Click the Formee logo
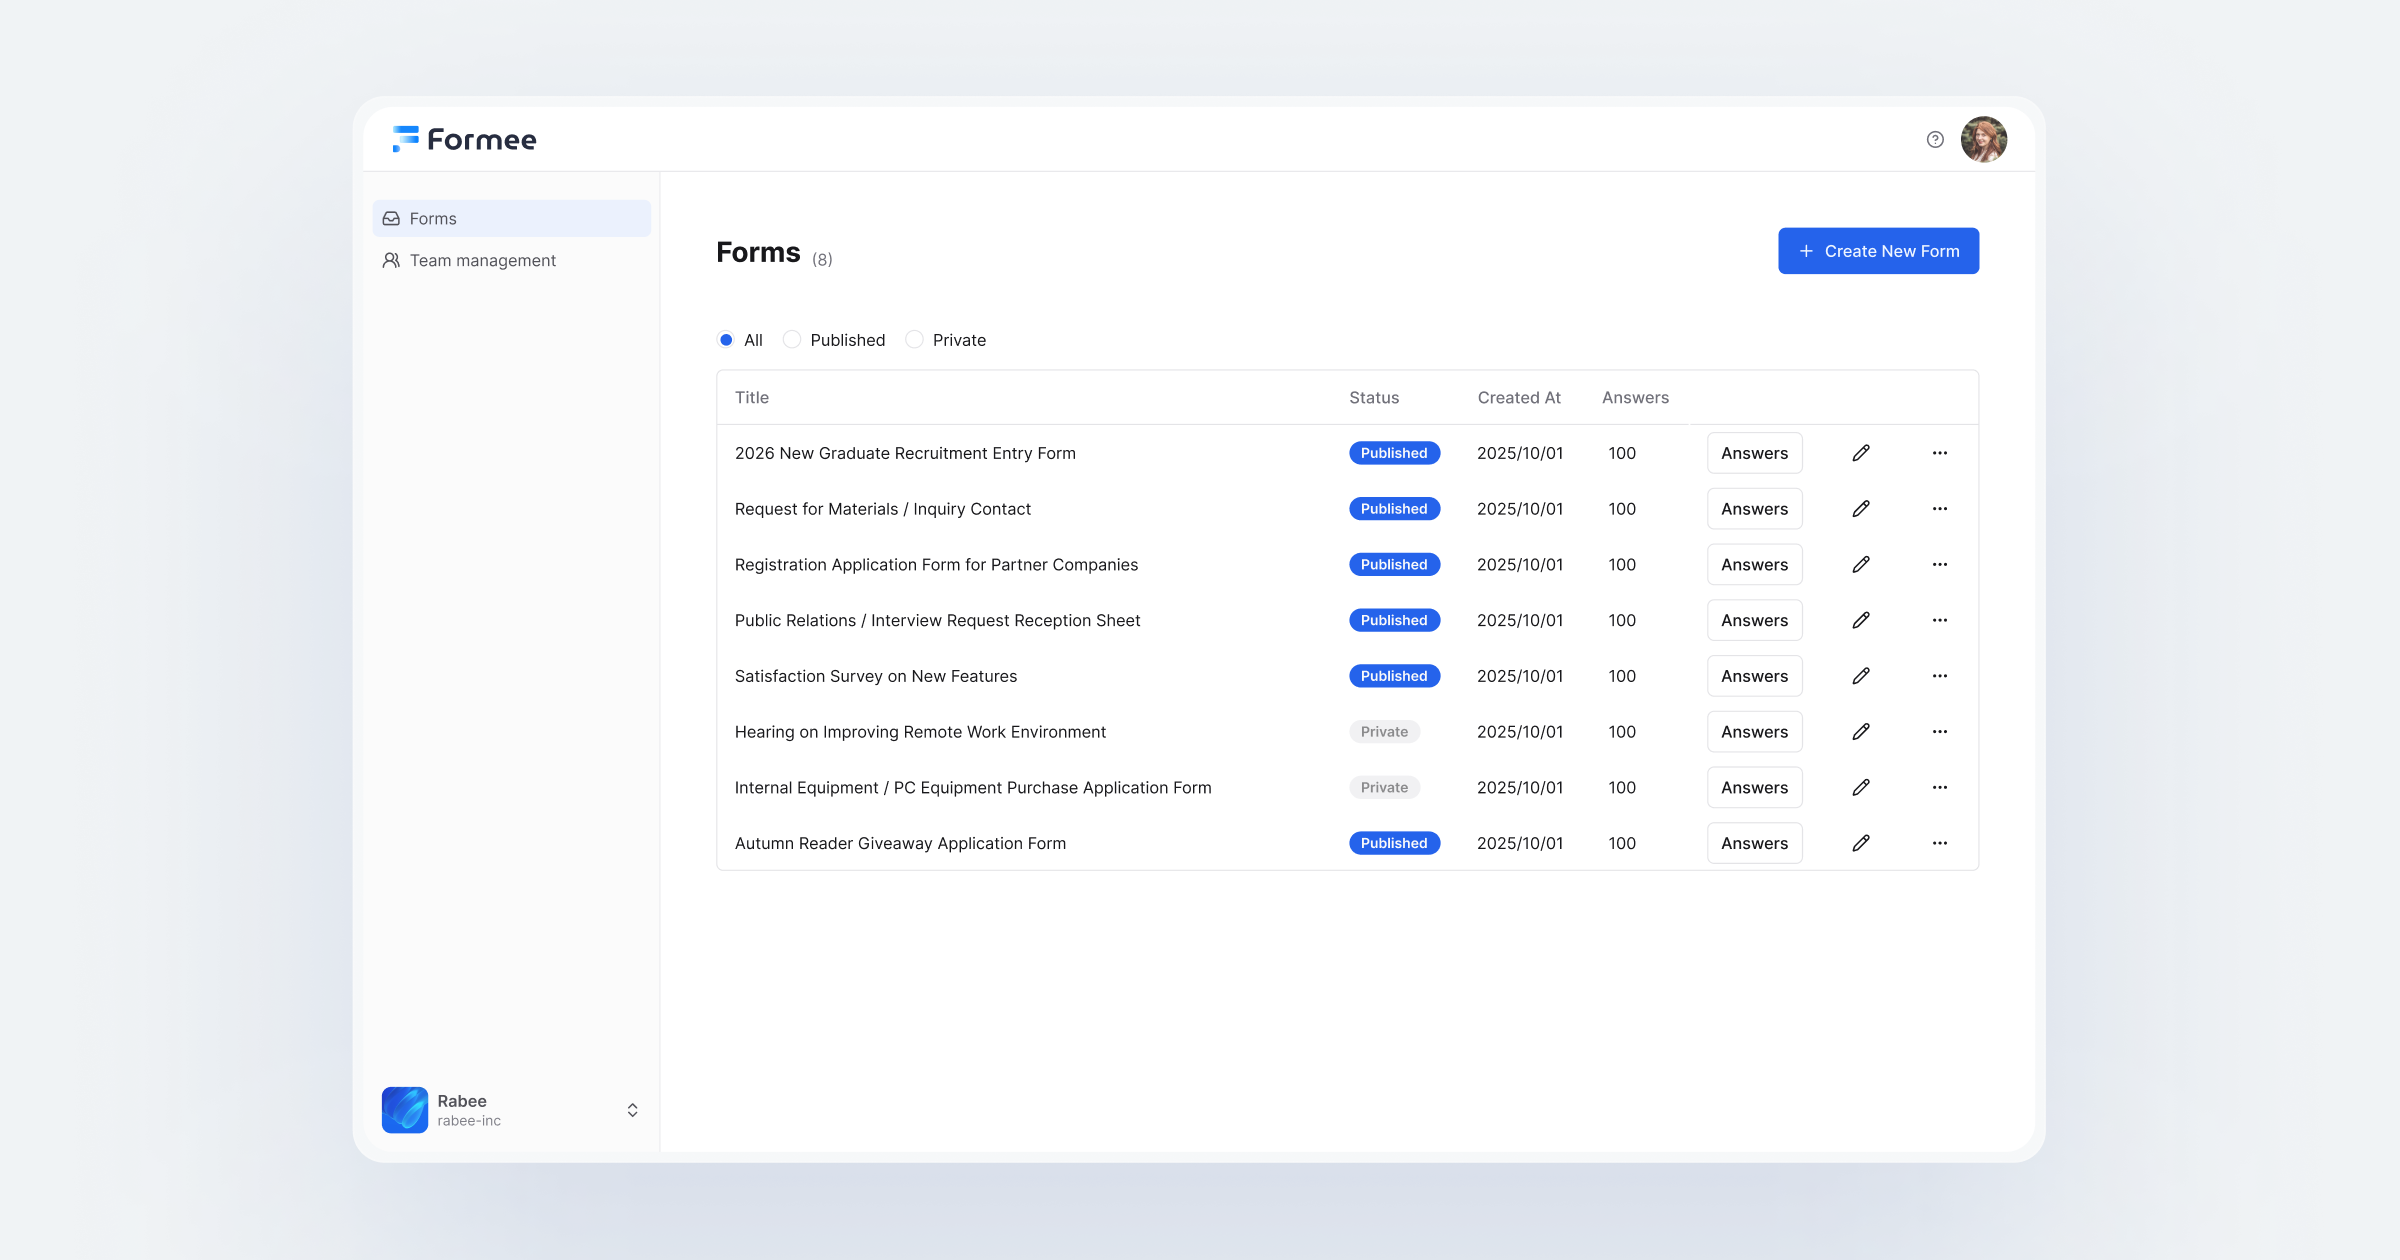Image resolution: width=2400 pixels, height=1260 pixels. click(465, 140)
